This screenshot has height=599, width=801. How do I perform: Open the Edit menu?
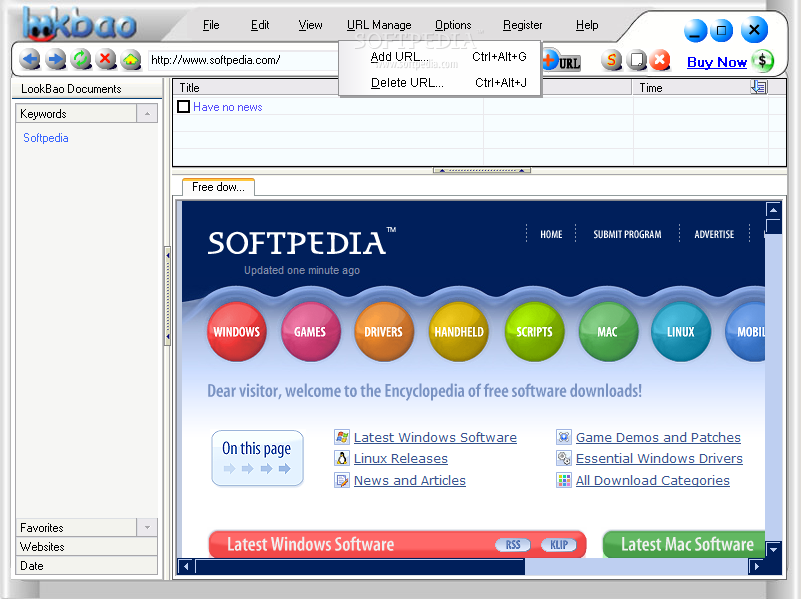tap(260, 25)
